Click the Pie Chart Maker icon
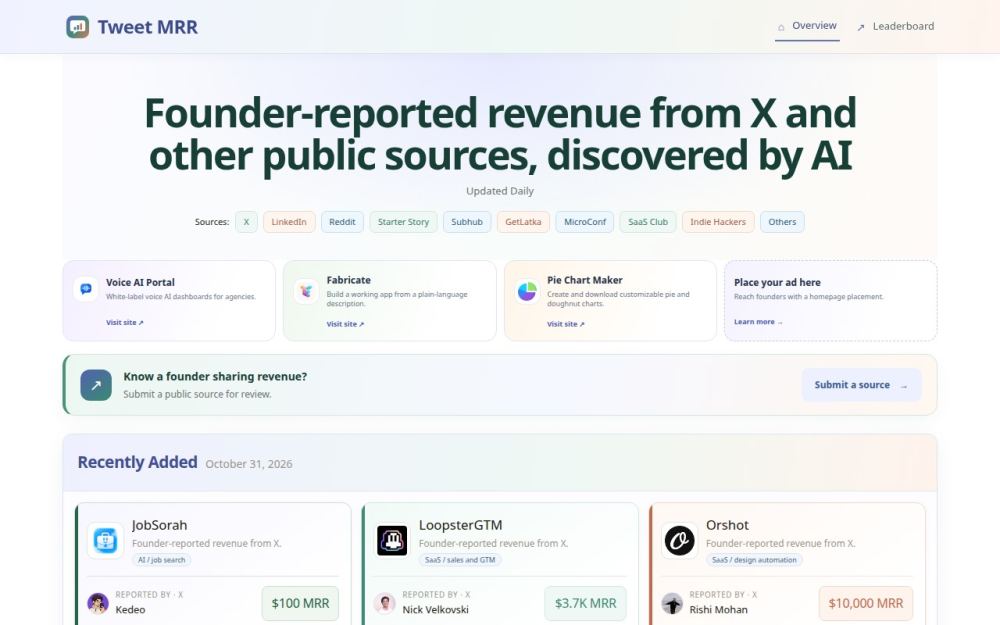This screenshot has height=625, width=1000. pyautogui.click(x=527, y=291)
